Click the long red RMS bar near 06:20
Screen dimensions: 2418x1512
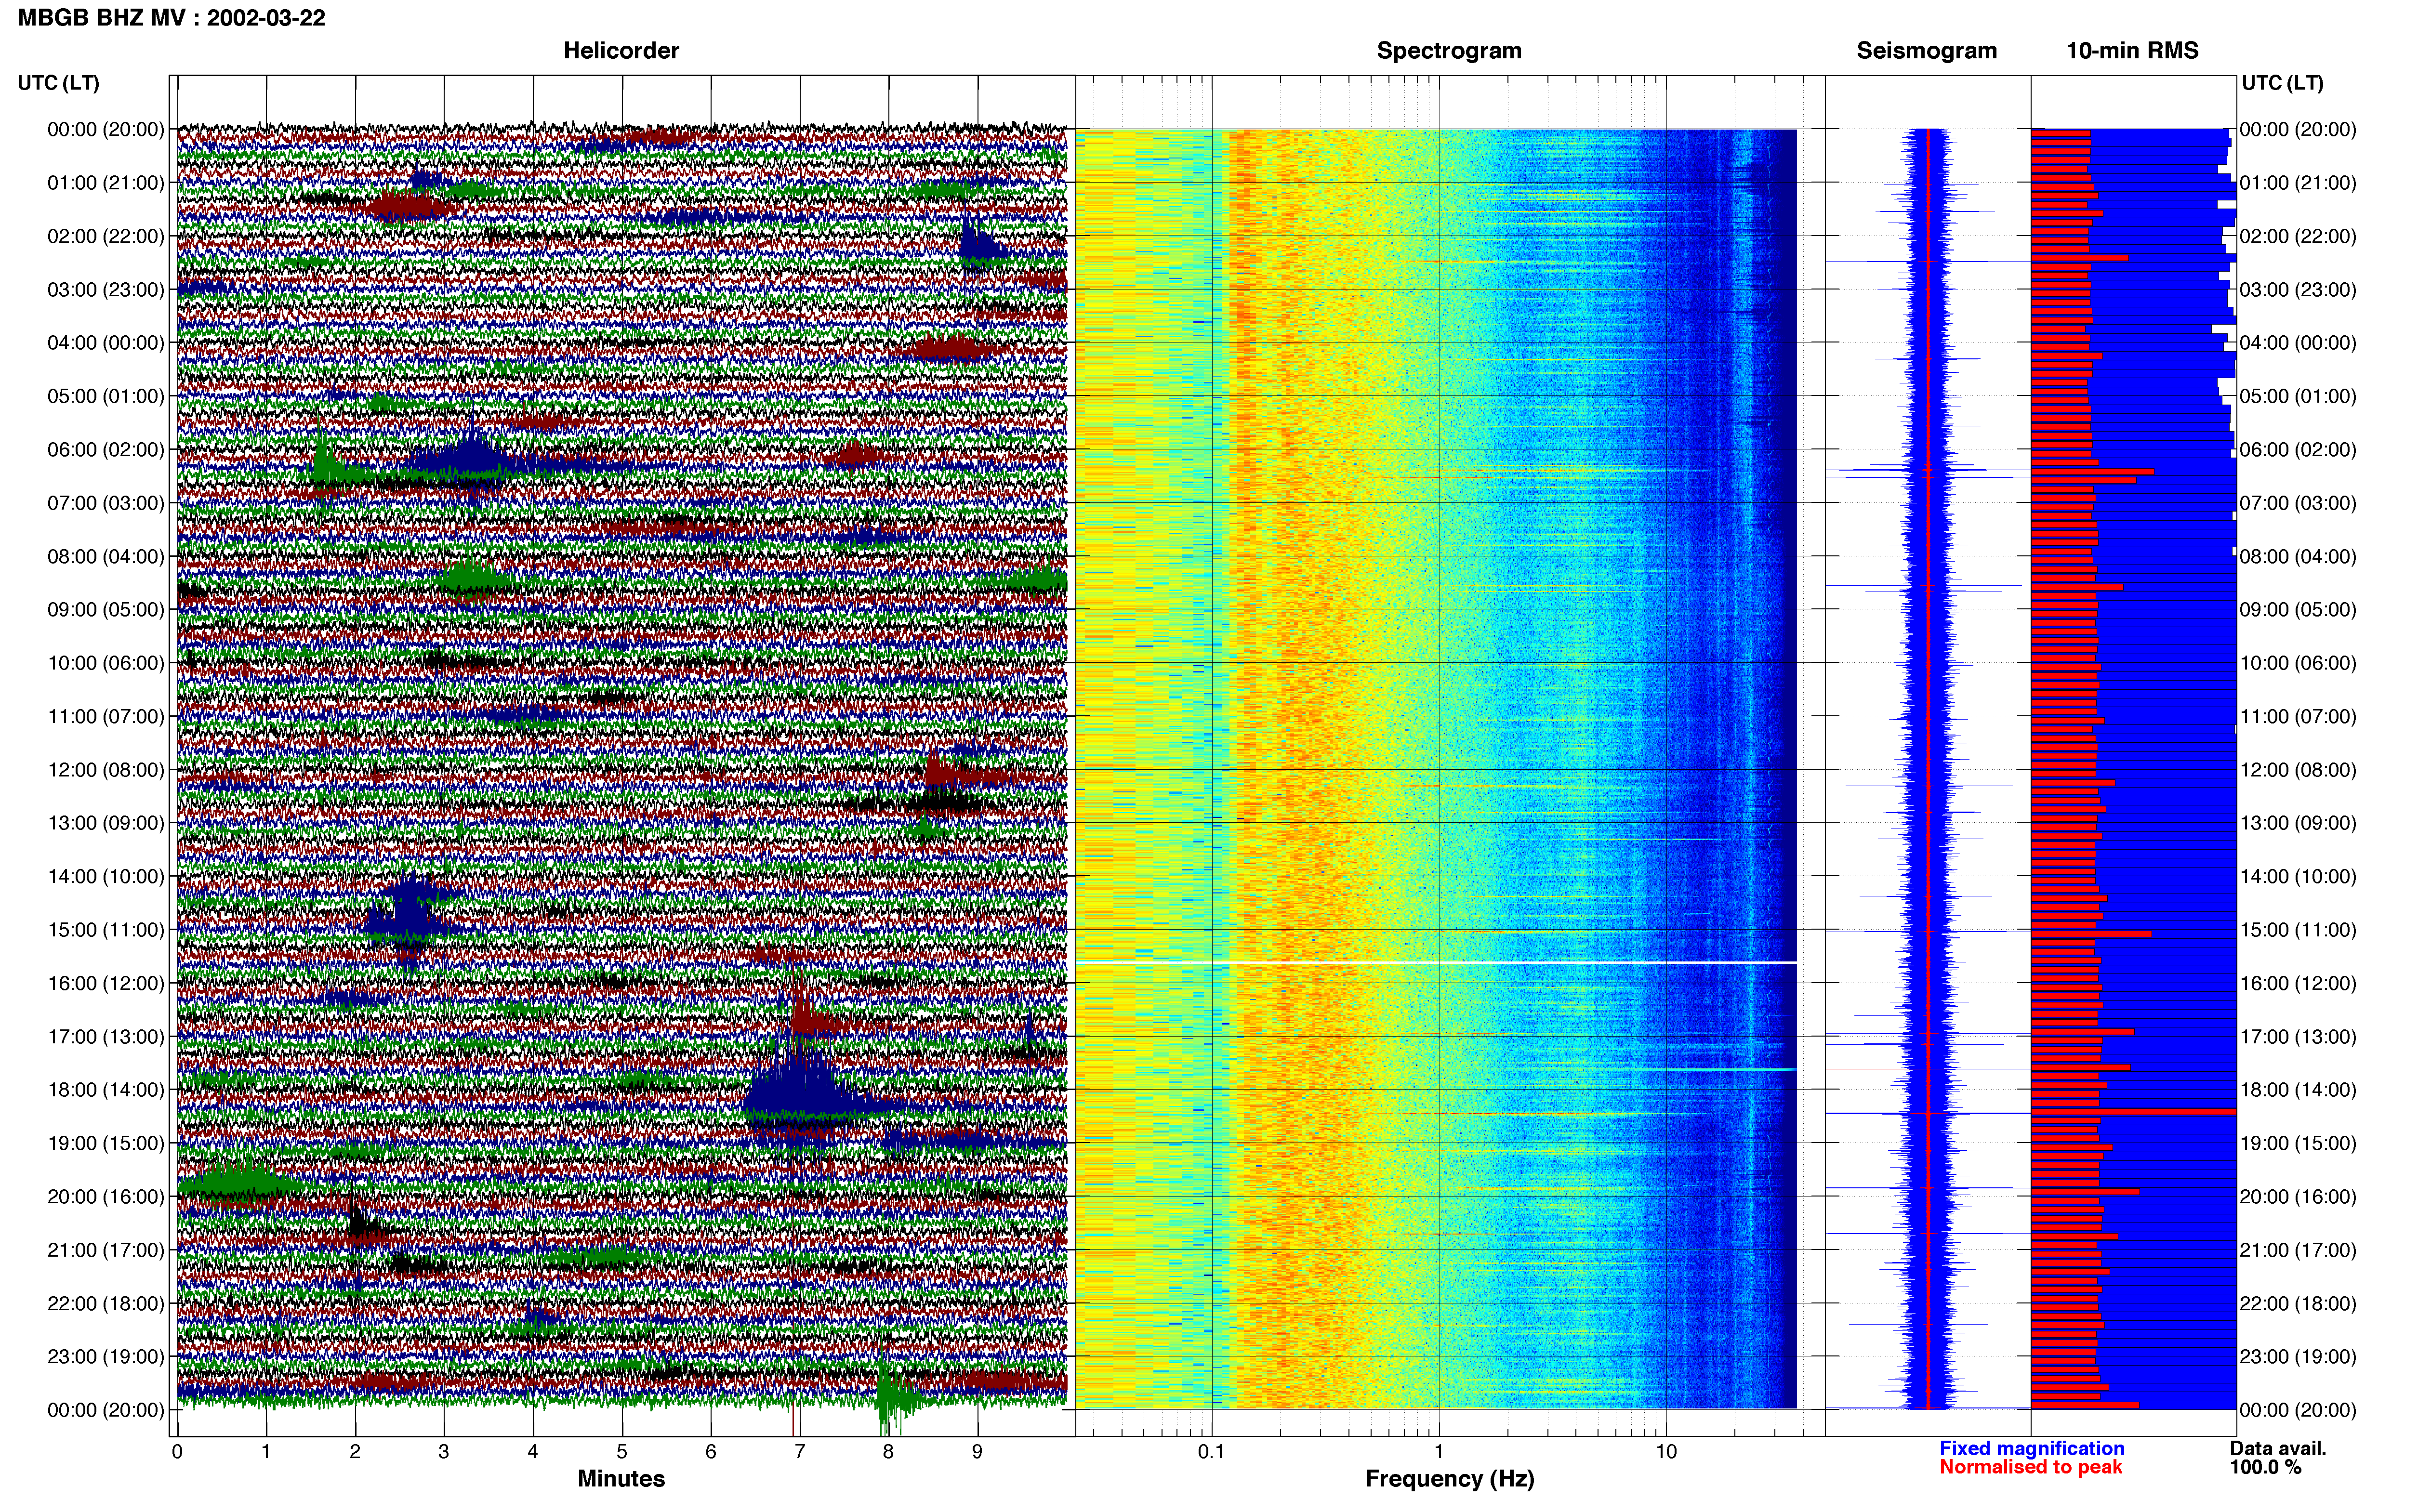click(2092, 471)
